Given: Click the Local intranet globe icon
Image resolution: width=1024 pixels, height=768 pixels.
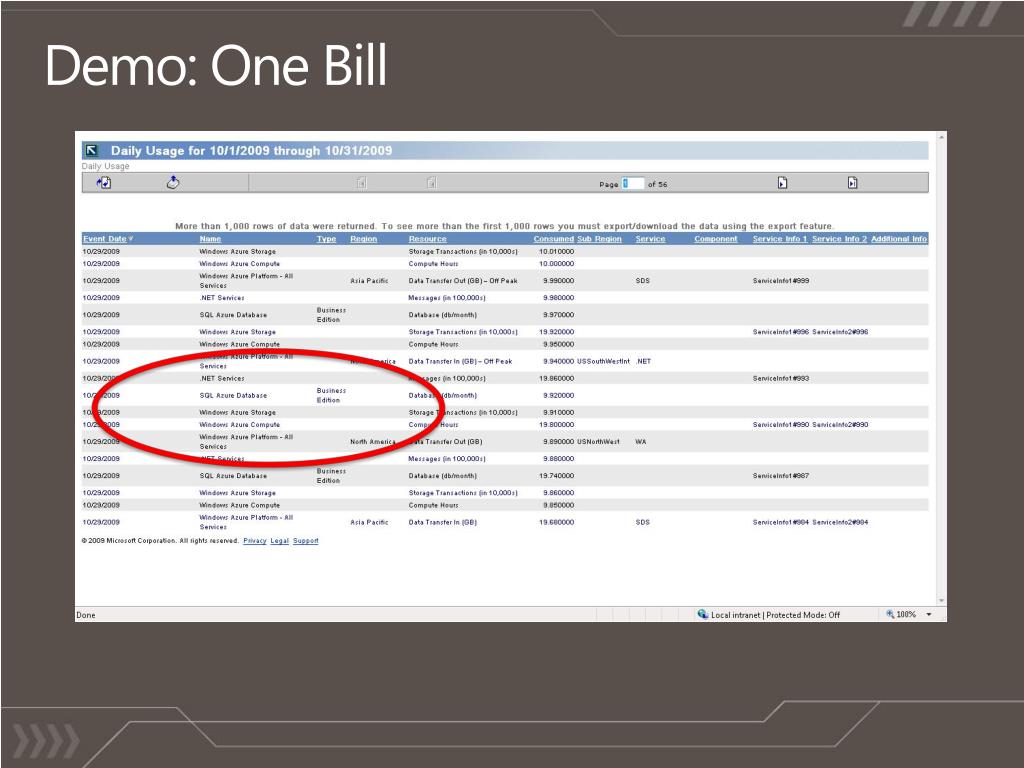Looking at the screenshot, I should (x=703, y=614).
